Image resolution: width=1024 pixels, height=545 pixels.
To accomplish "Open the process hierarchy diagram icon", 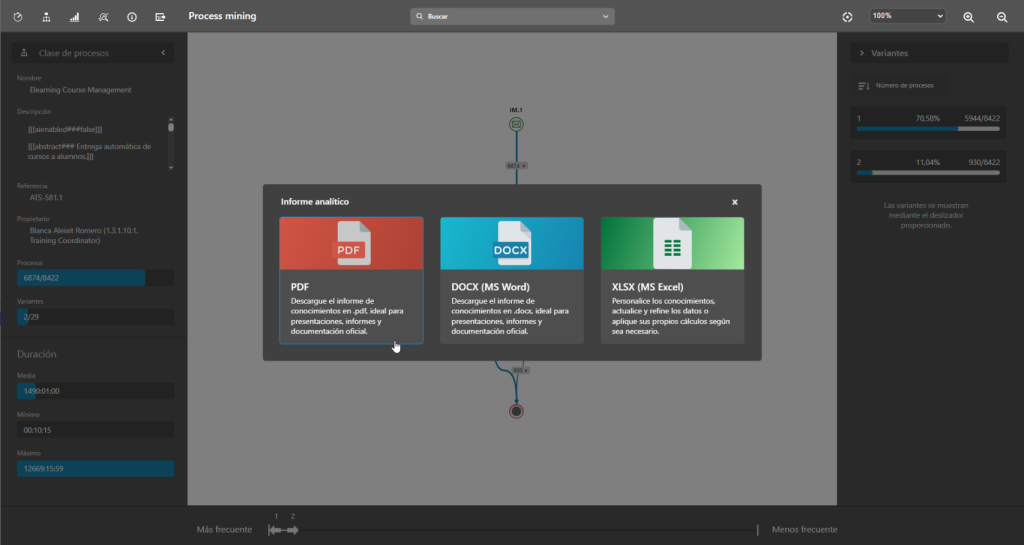I will [46, 17].
